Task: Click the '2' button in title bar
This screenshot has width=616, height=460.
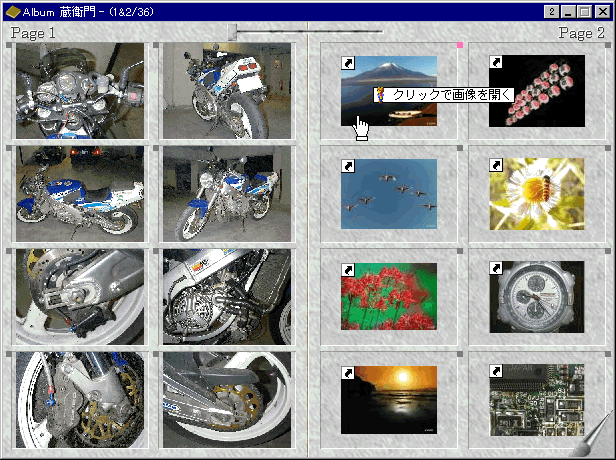Action: point(552,12)
